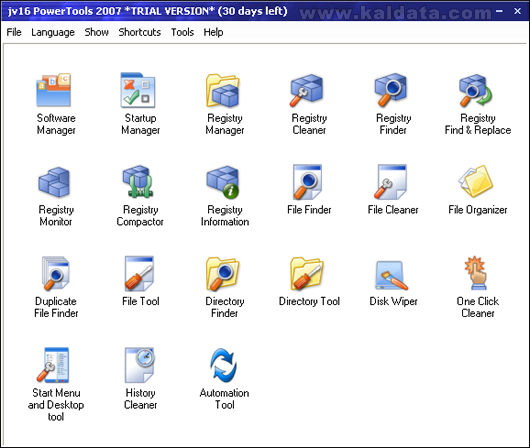Open the Help menu
Screen dimensions: 530x448
pos(213,32)
